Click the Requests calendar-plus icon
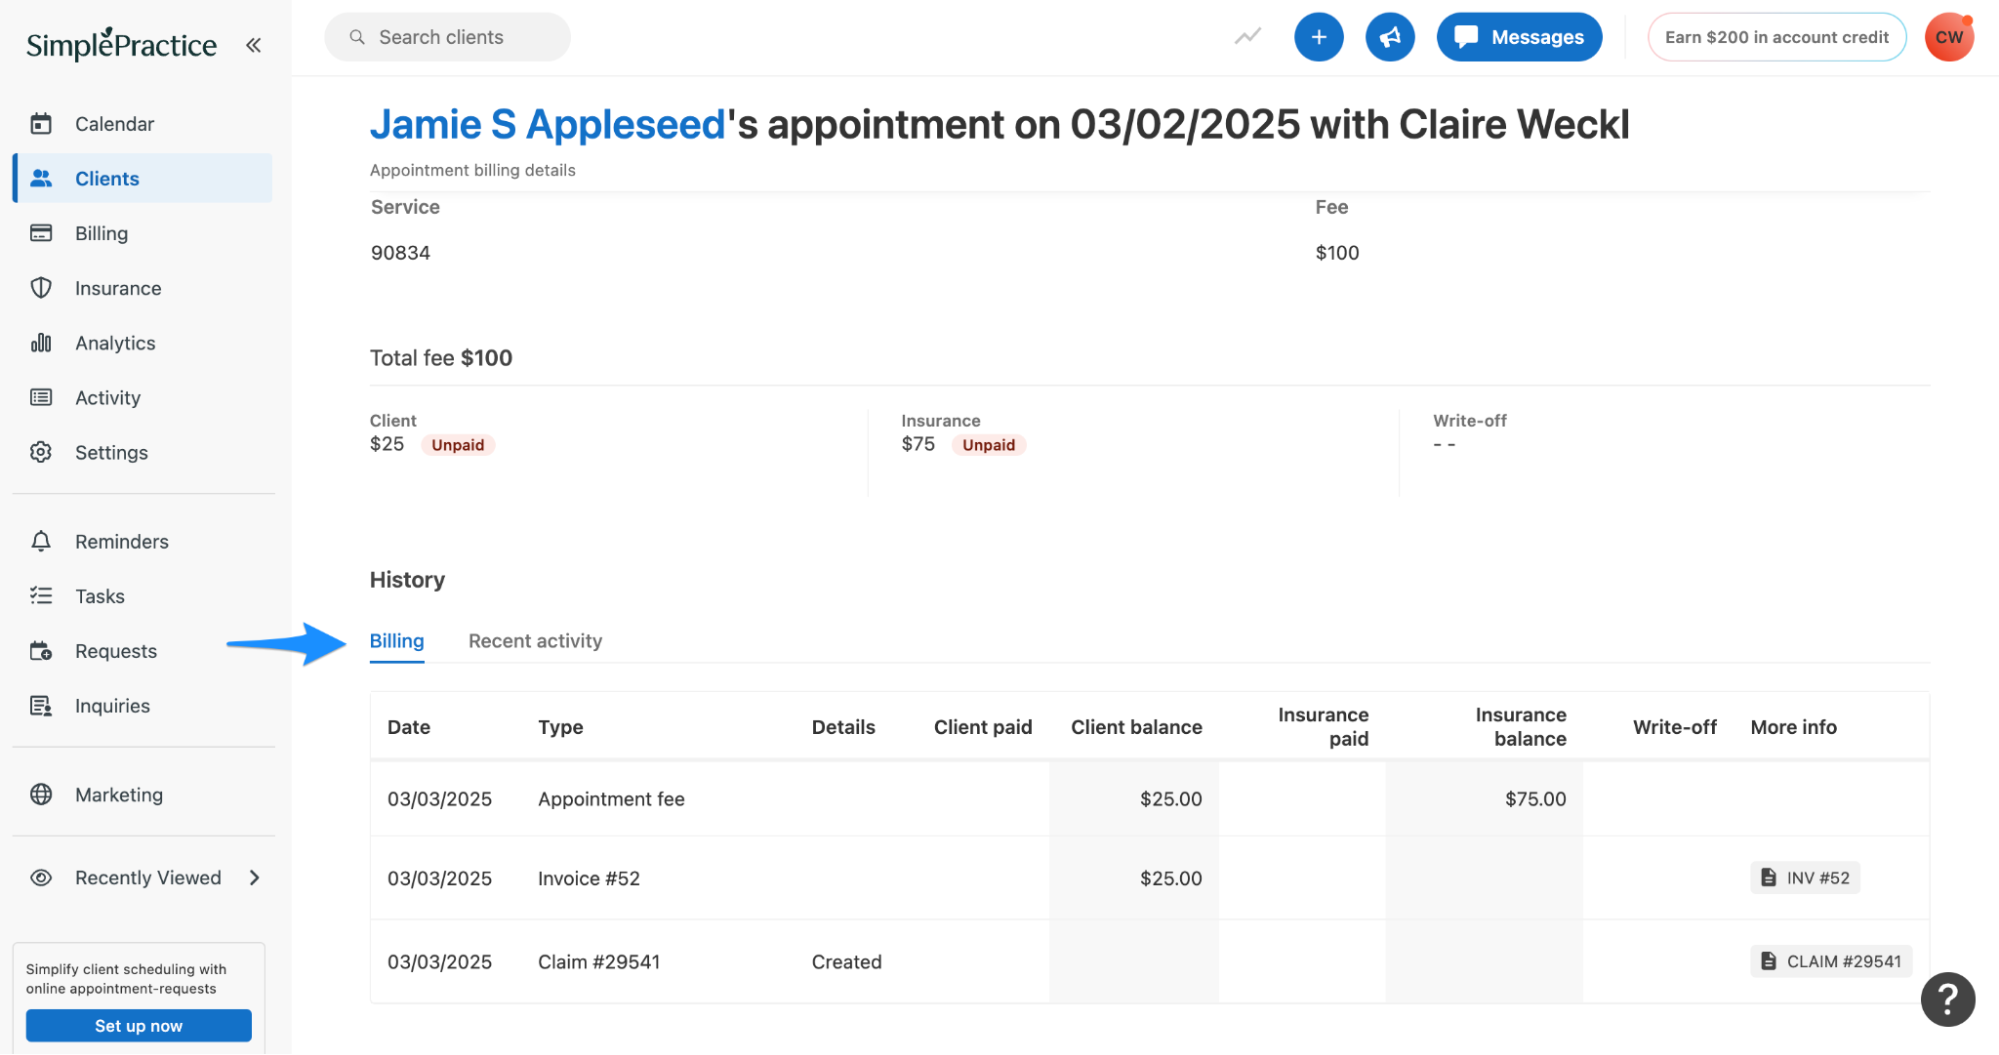The image size is (1999, 1055). [41, 651]
